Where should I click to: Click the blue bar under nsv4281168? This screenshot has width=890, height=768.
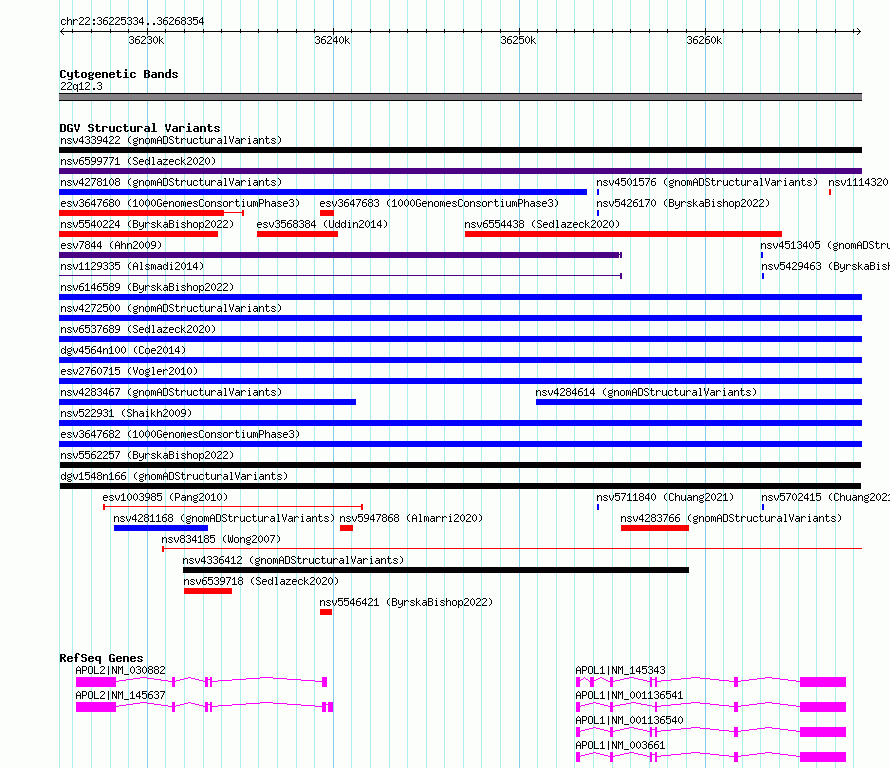click(161, 528)
